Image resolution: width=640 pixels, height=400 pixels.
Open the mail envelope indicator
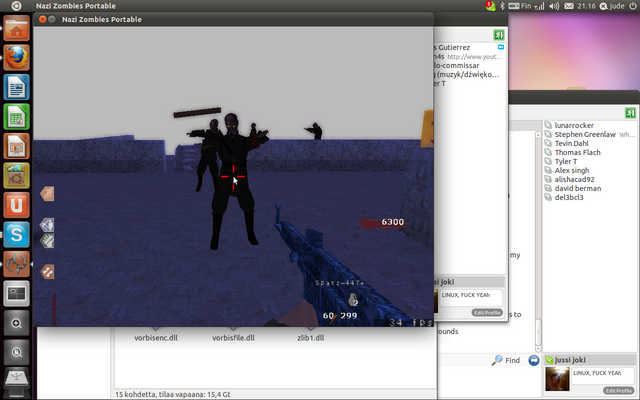(x=569, y=6)
